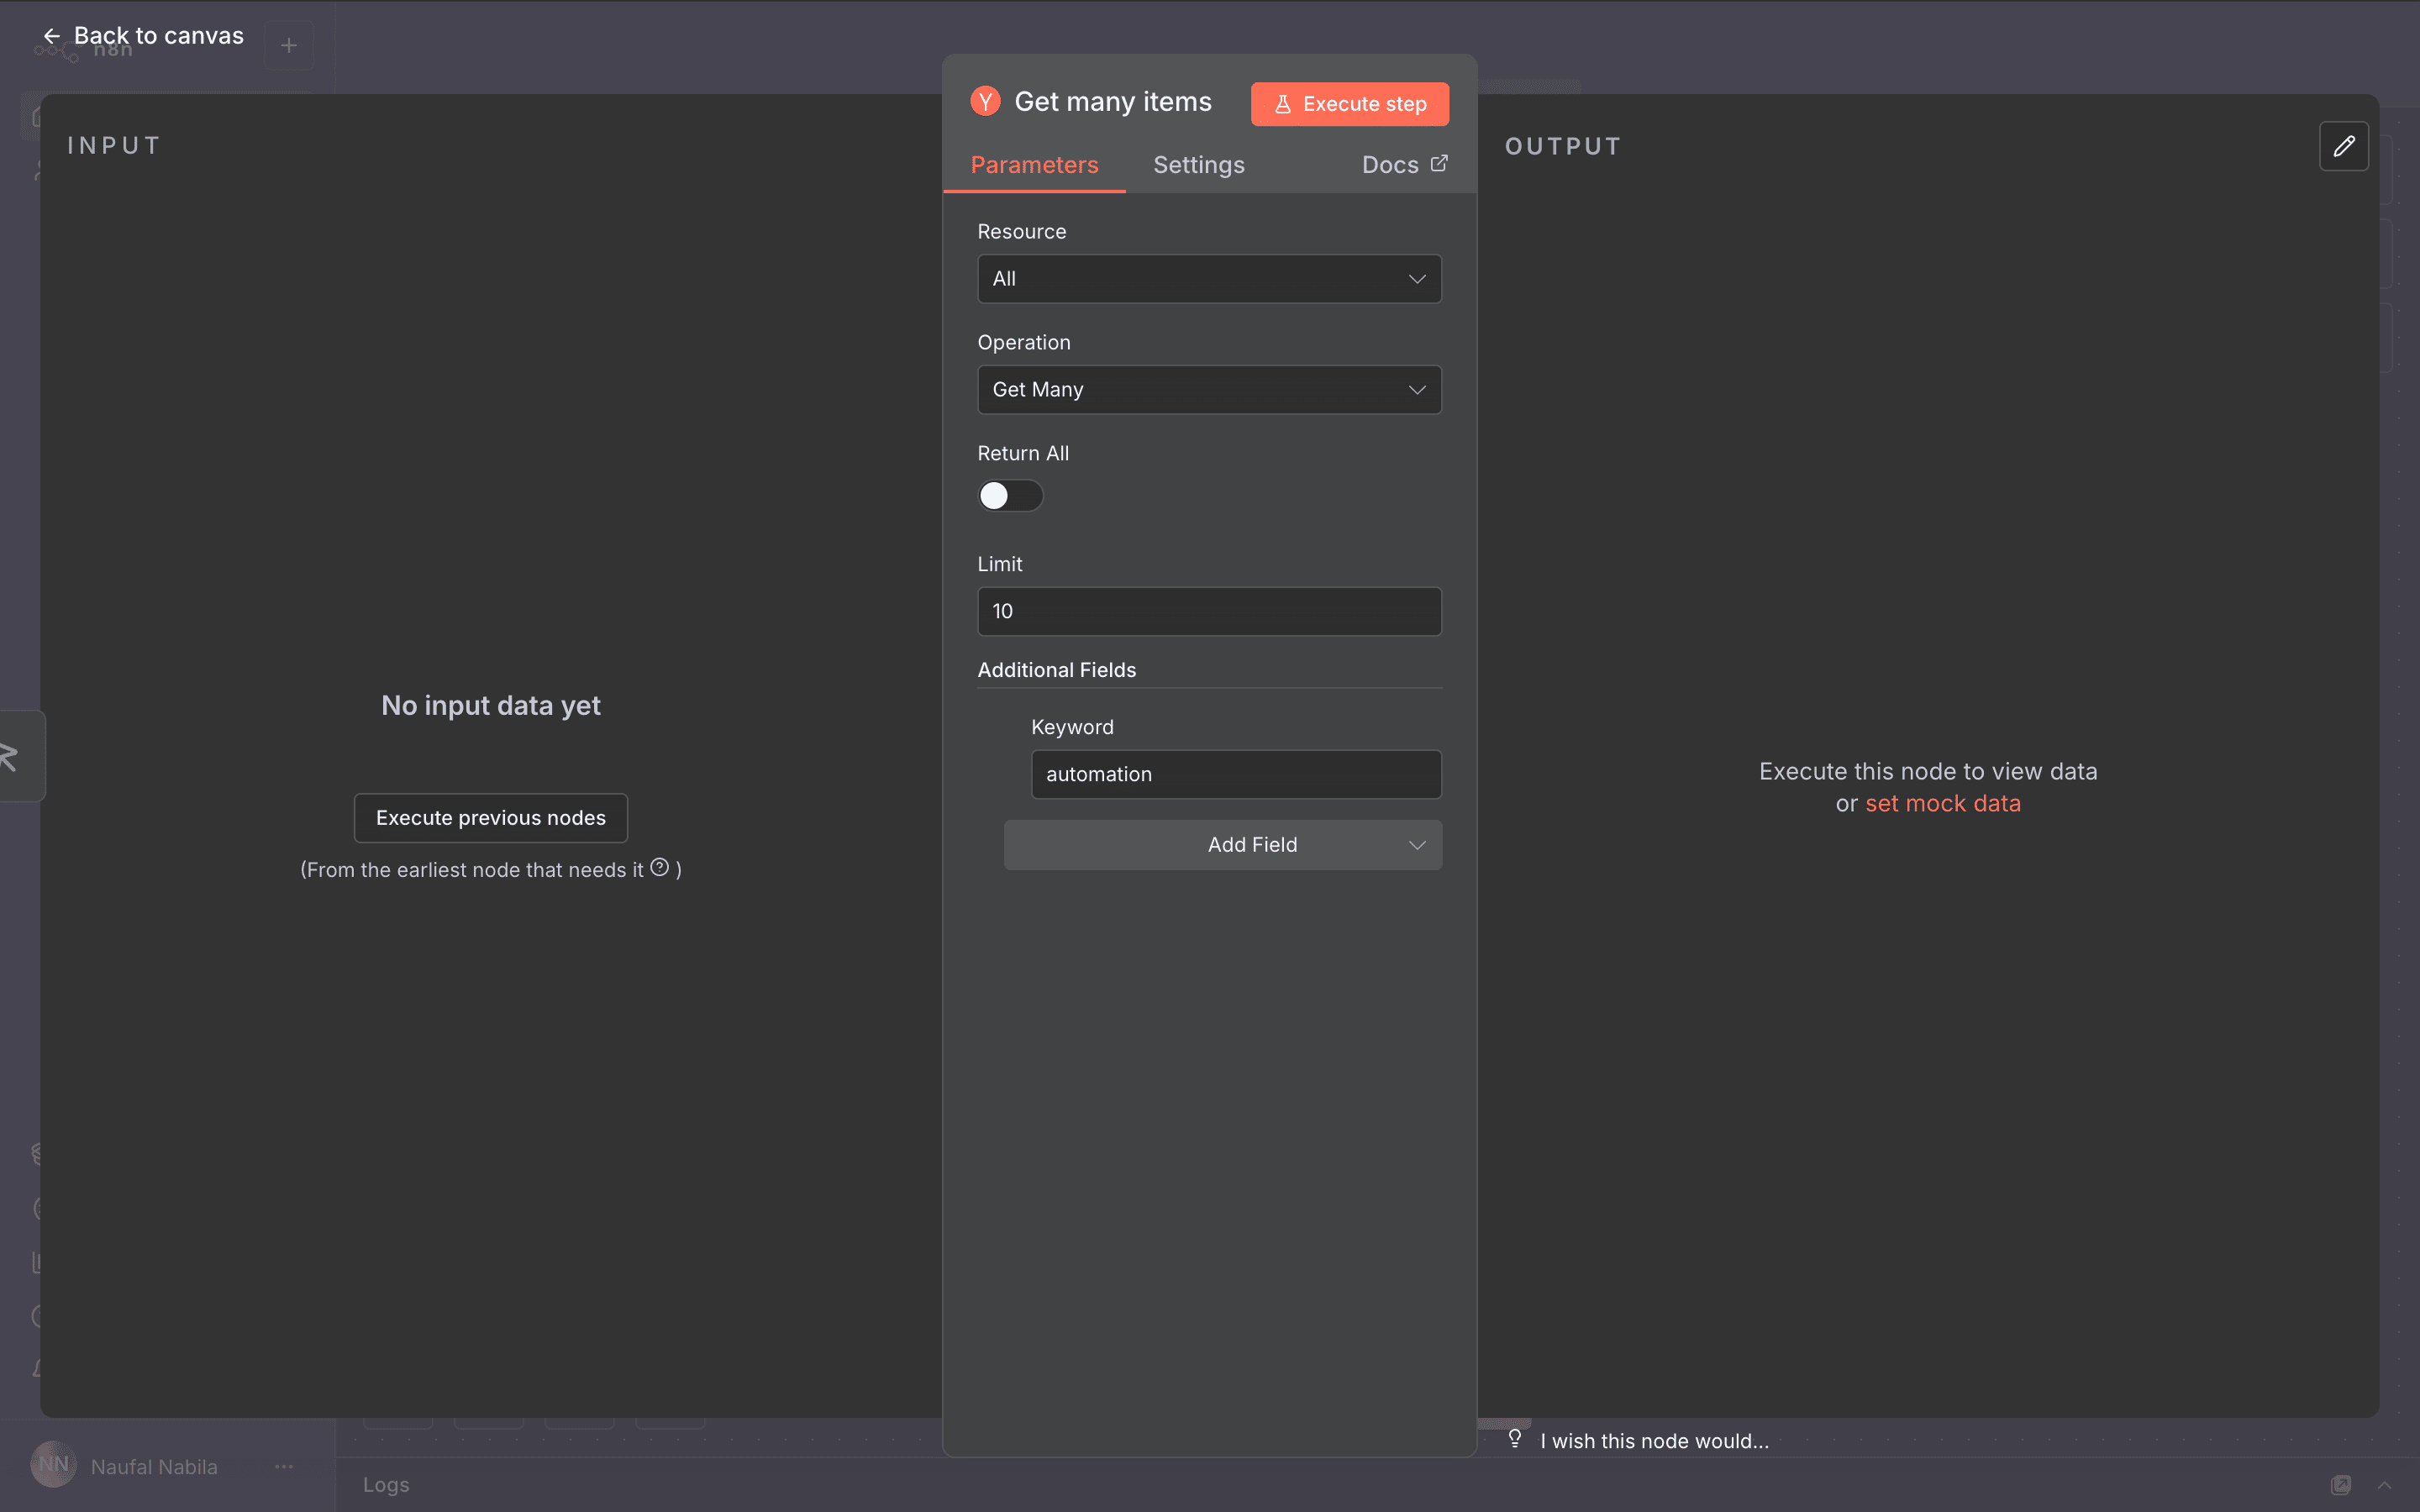Click the Logs label at bottom
The width and height of the screenshot is (2420, 1512).
pyautogui.click(x=386, y=1485)
